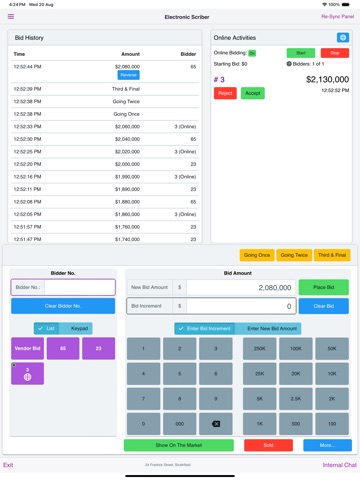Mark the property as Sold
The height and width of the screenshot is (480, 360).
(268, 445)
